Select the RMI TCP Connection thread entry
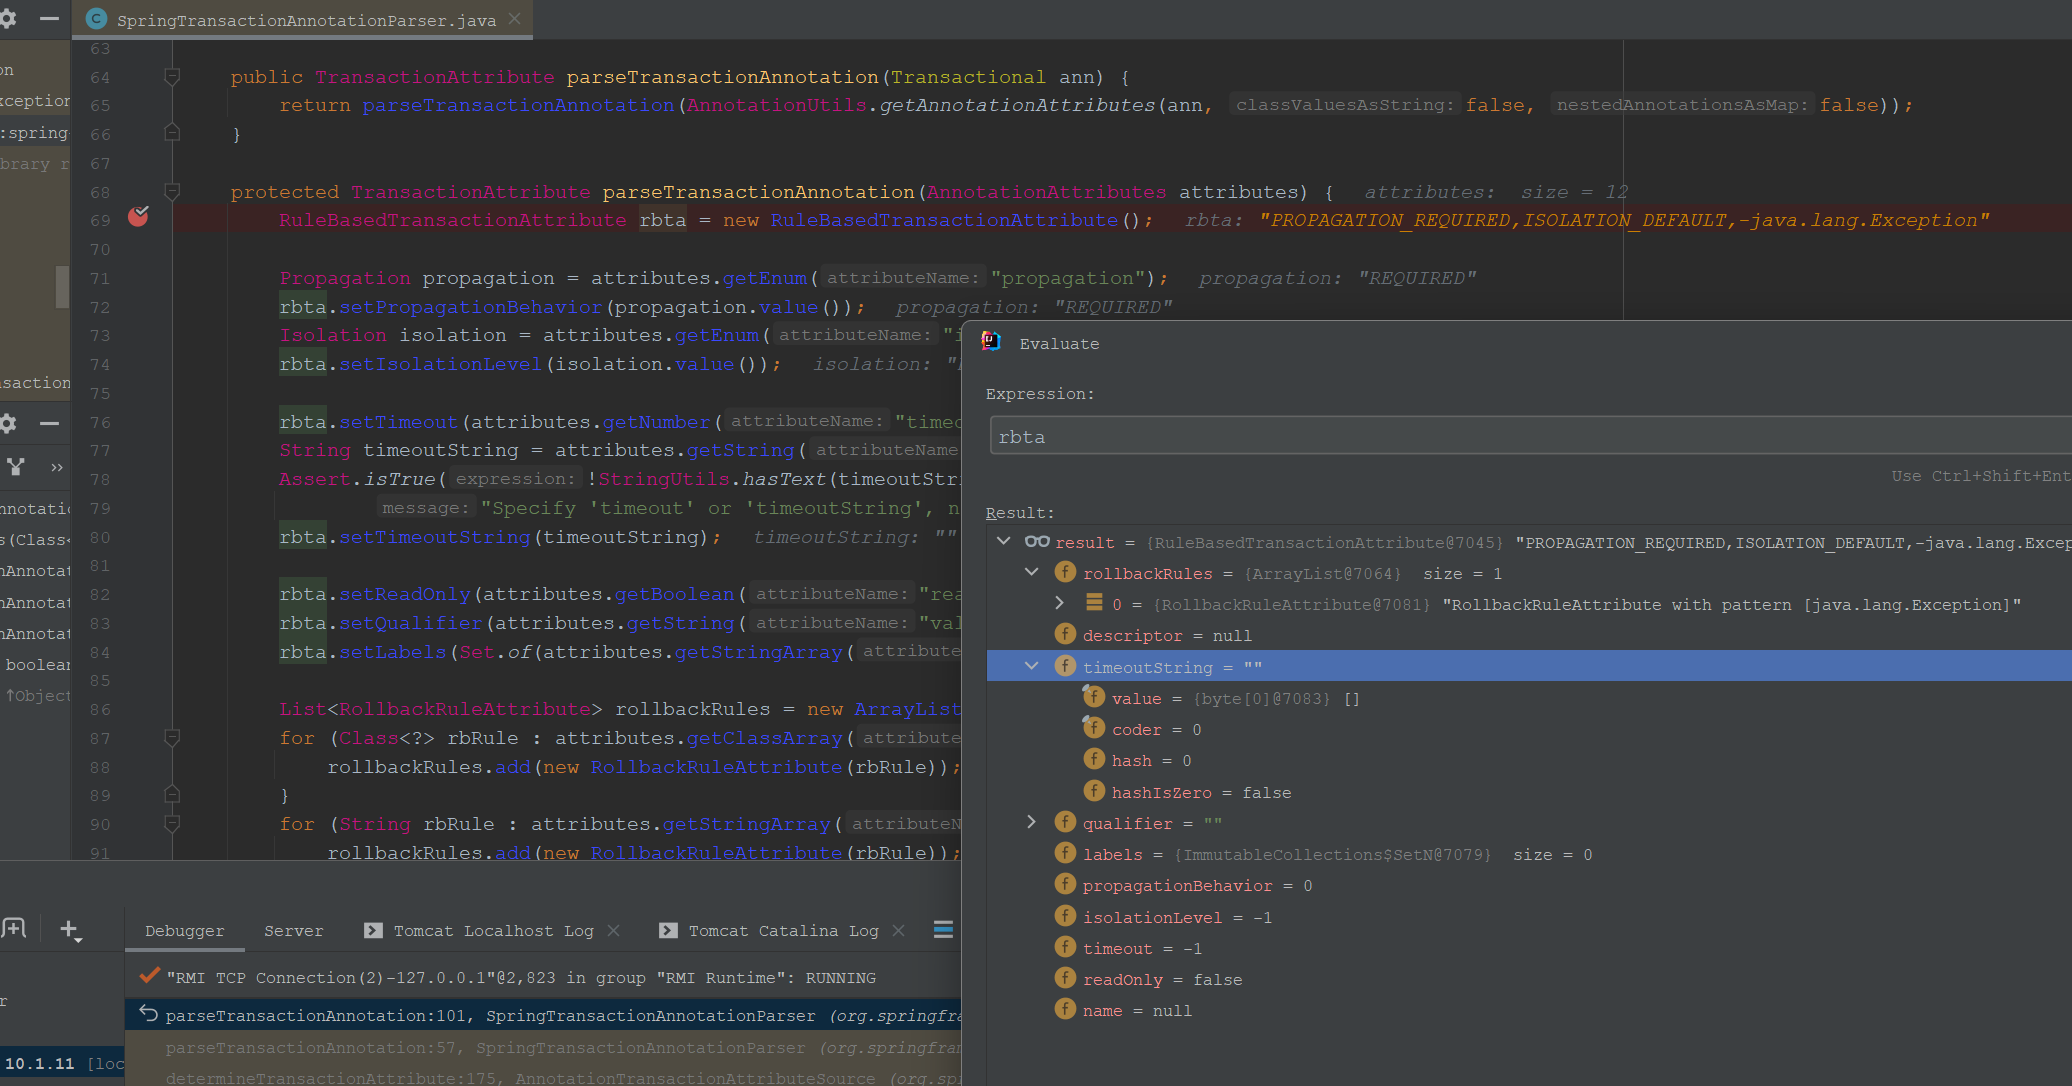Screen dimensions: 2072x1086 [x=520, y=978]
